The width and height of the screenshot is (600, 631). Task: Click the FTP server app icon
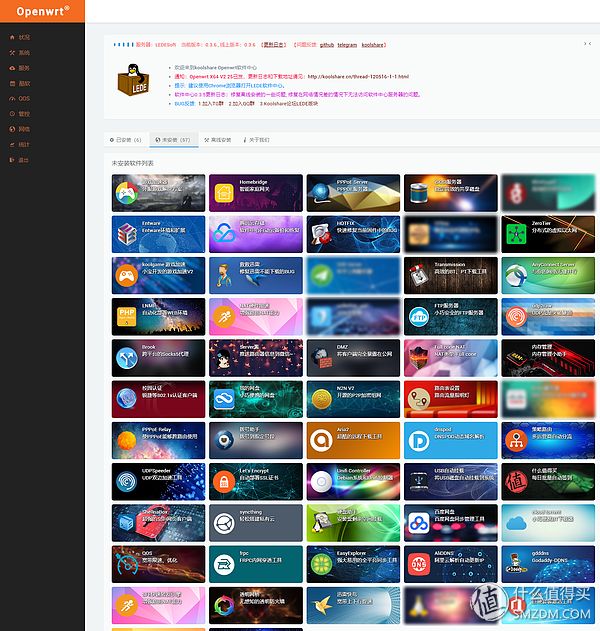pyautogui.click(x=419, y=315)
